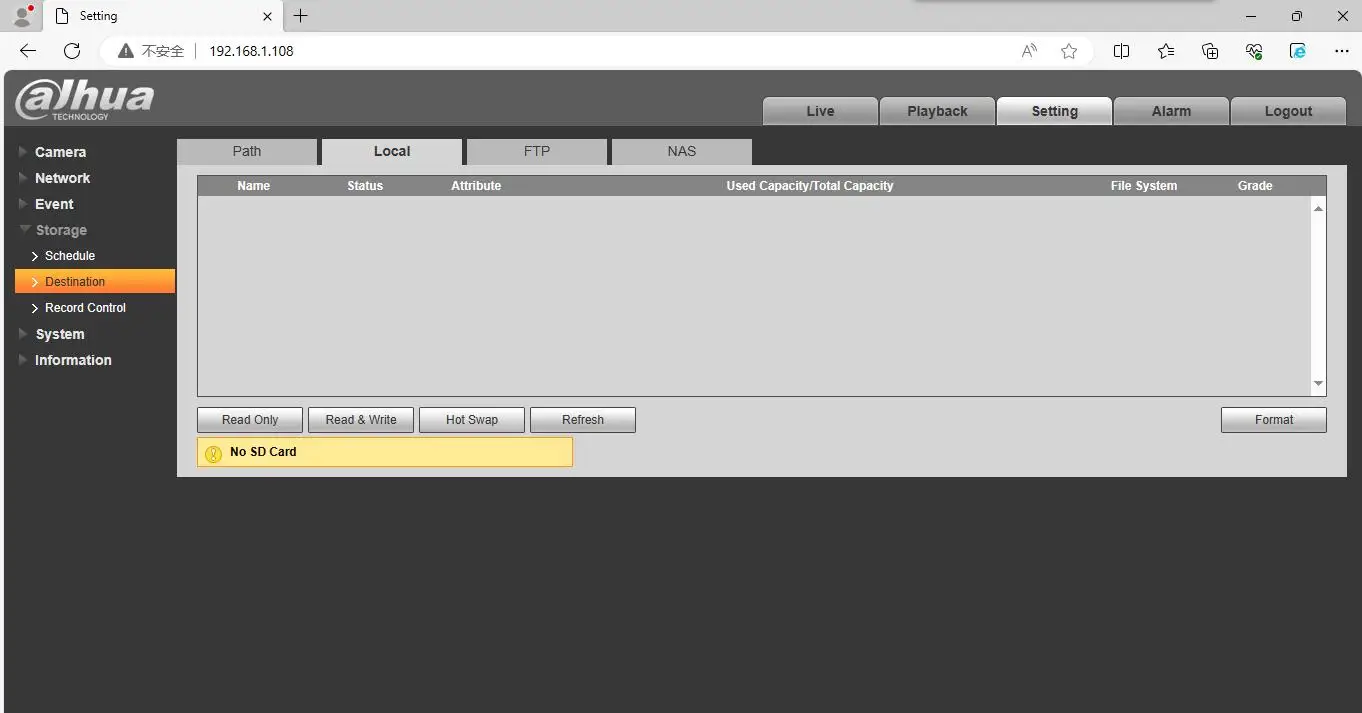Select the Local storage tab

[x=392, y=151]
